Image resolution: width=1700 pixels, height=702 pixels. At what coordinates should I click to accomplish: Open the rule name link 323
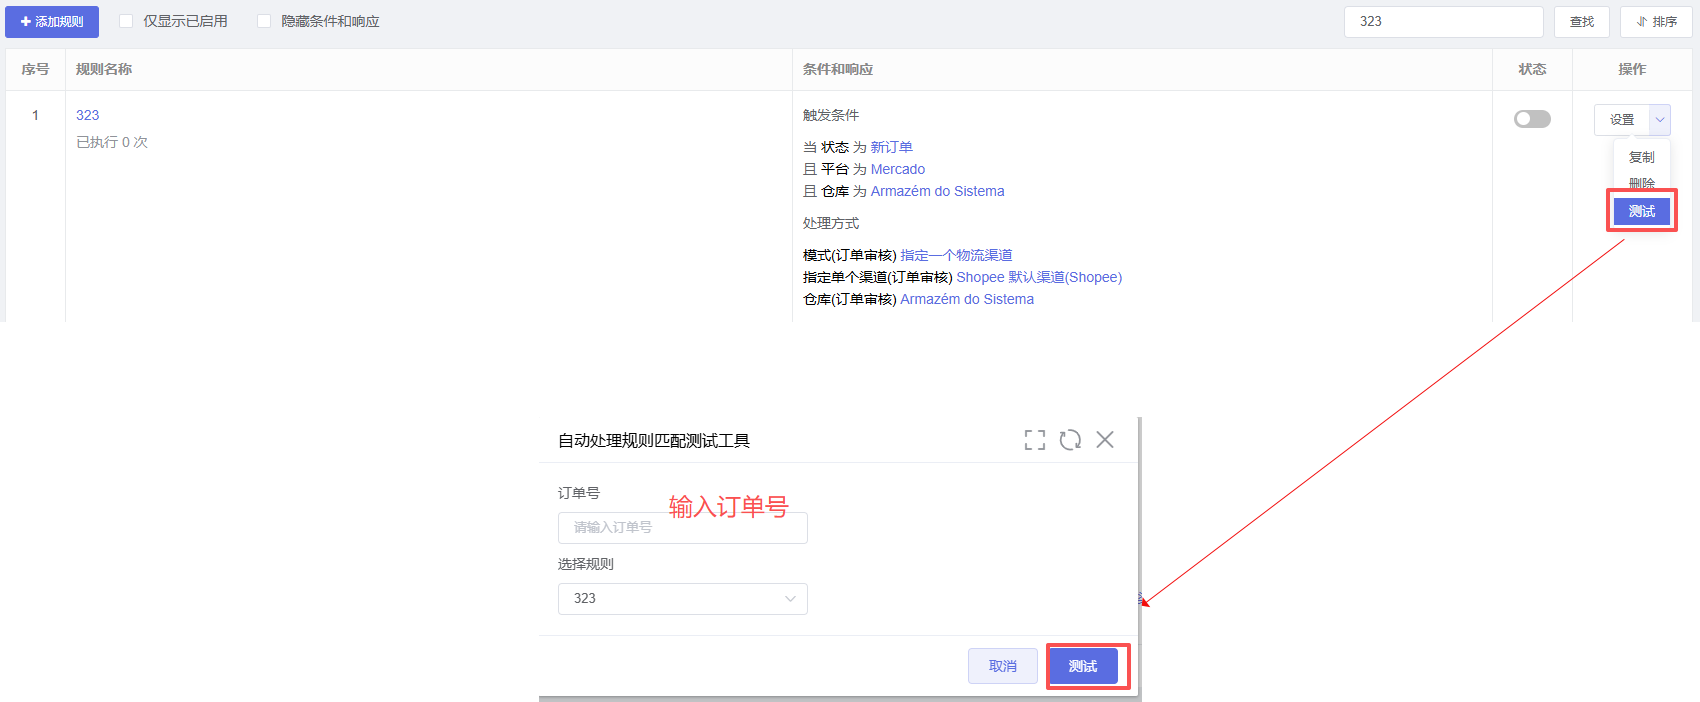click(x=88, y=115)
